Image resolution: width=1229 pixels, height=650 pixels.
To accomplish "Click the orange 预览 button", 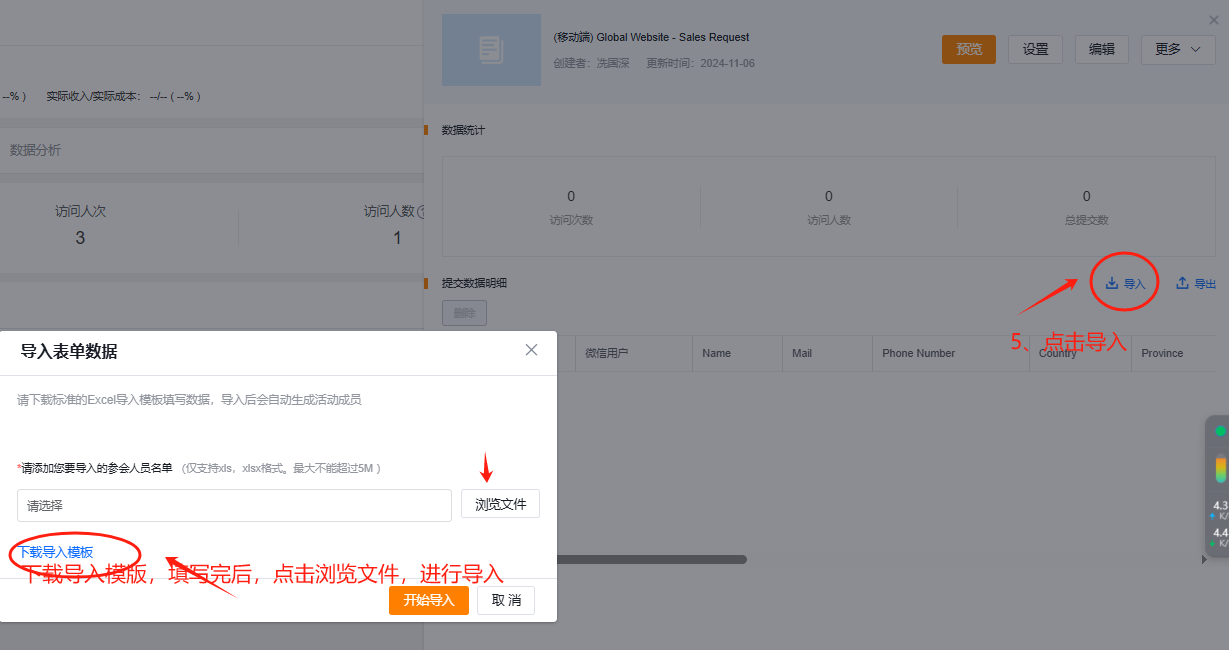I will [969, 49].
